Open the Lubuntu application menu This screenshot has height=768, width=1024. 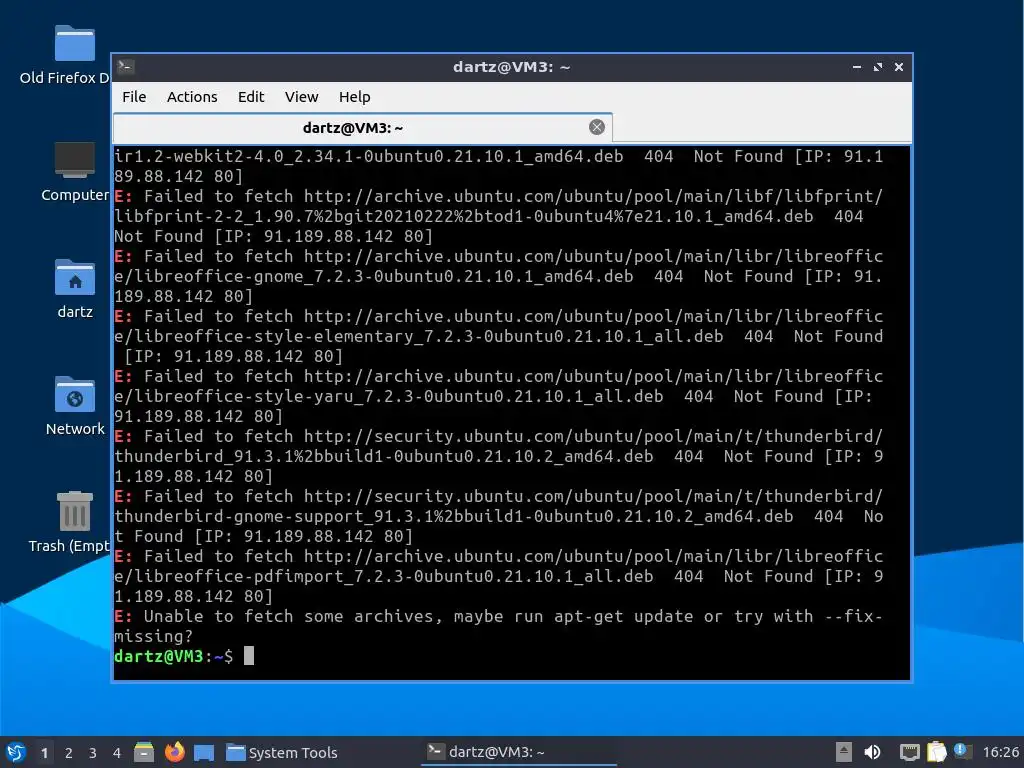coord(15,752)
